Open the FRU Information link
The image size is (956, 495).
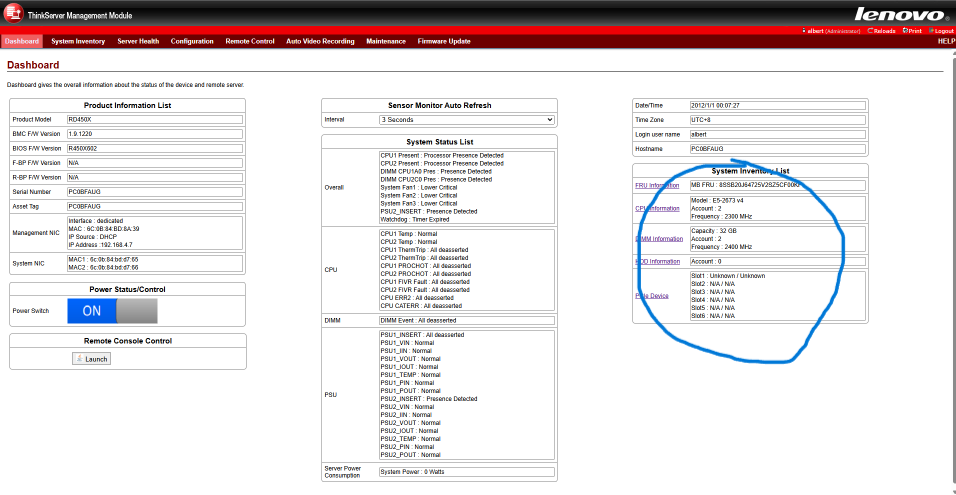click(x=657, y=186)
